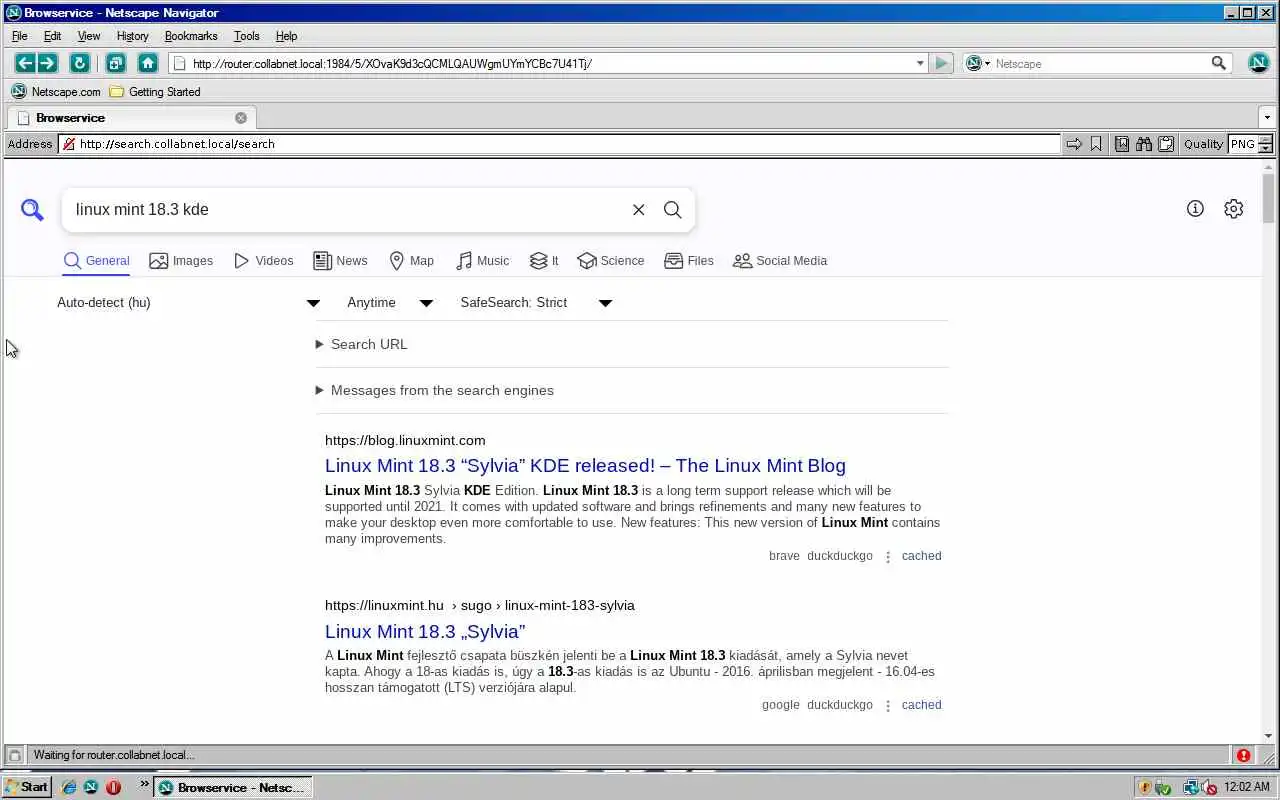Open the SafeSearch: Strict dropdown
The height and width of the screenshot is (800, 1280).
click(x=536, y=303)
